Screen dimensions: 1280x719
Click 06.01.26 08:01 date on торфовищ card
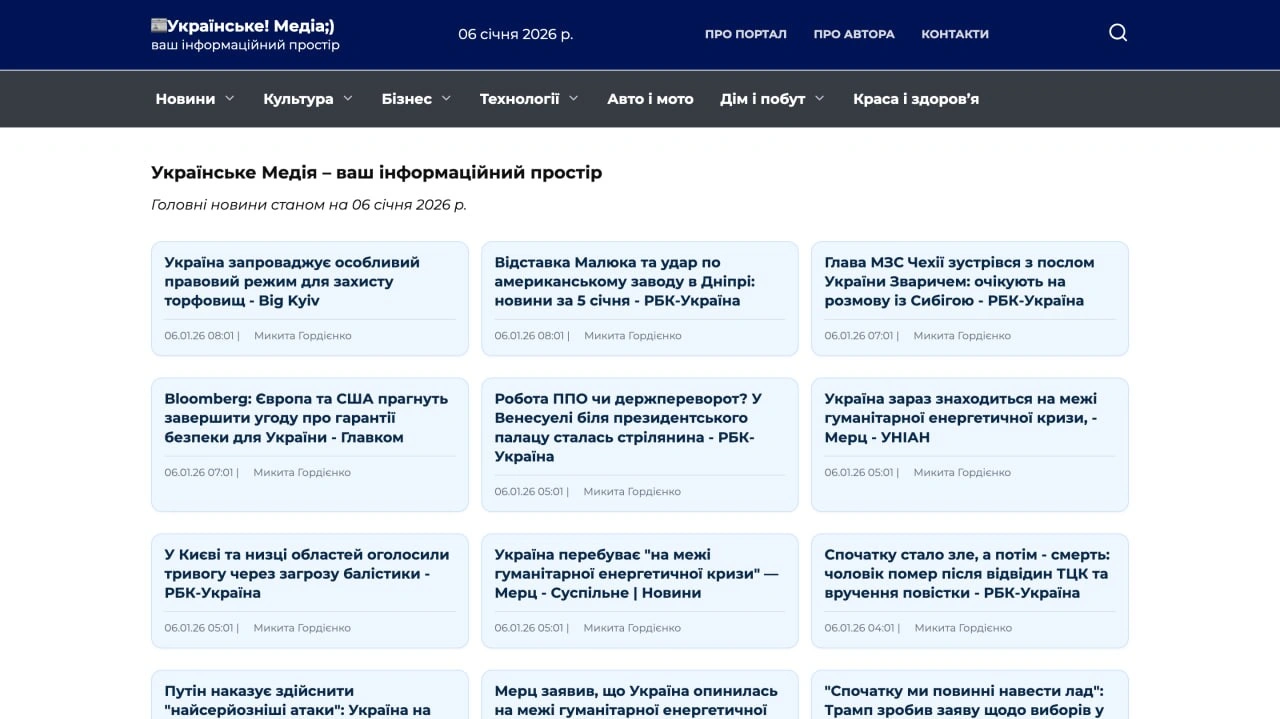click(199, 336)
